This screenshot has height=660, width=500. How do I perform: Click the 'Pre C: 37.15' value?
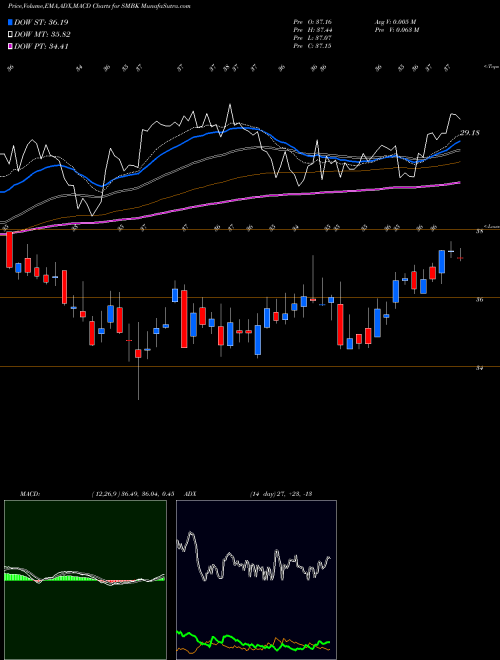(x=312, y=46)
